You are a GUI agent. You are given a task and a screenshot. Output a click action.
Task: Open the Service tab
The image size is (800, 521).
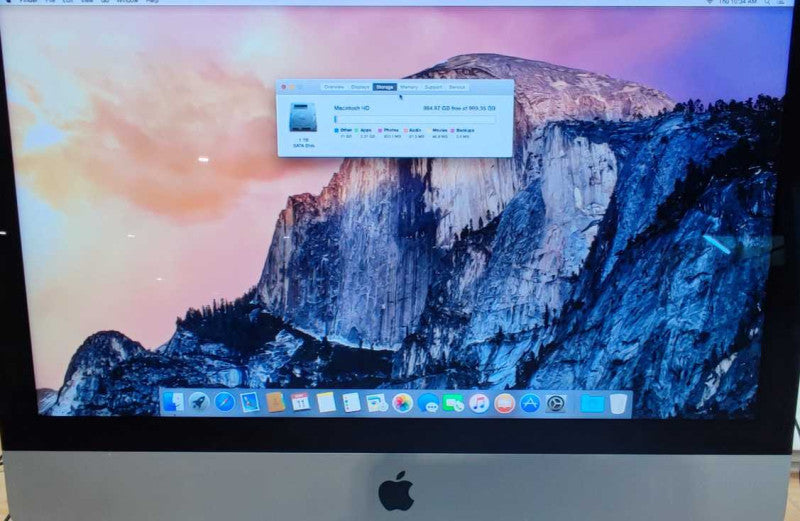(457, 87)
